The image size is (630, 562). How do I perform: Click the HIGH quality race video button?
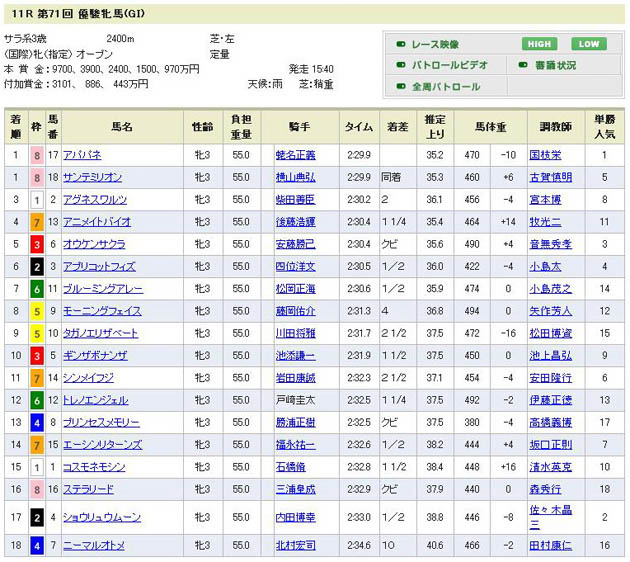(538, 44)
